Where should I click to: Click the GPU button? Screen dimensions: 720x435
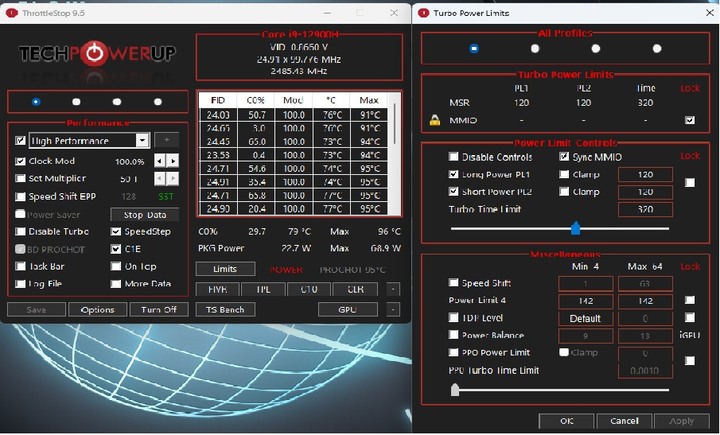click(348, 310)
